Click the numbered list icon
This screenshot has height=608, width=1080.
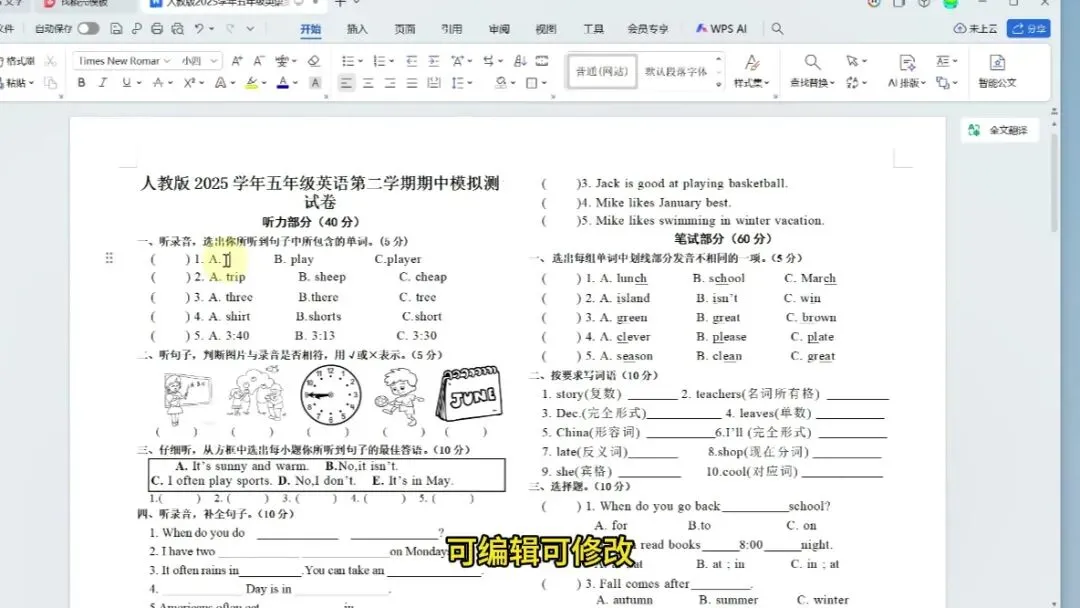[379, 61]
